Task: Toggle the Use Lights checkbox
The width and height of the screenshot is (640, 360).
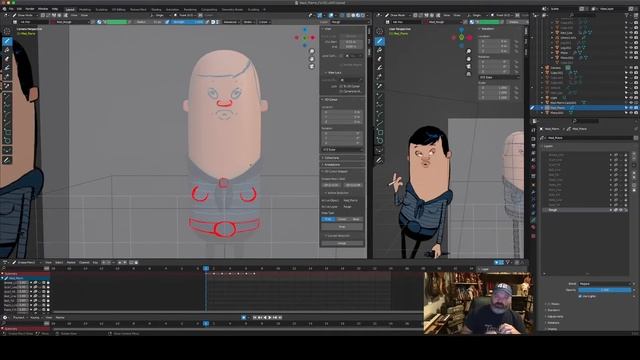Action: 580,296
